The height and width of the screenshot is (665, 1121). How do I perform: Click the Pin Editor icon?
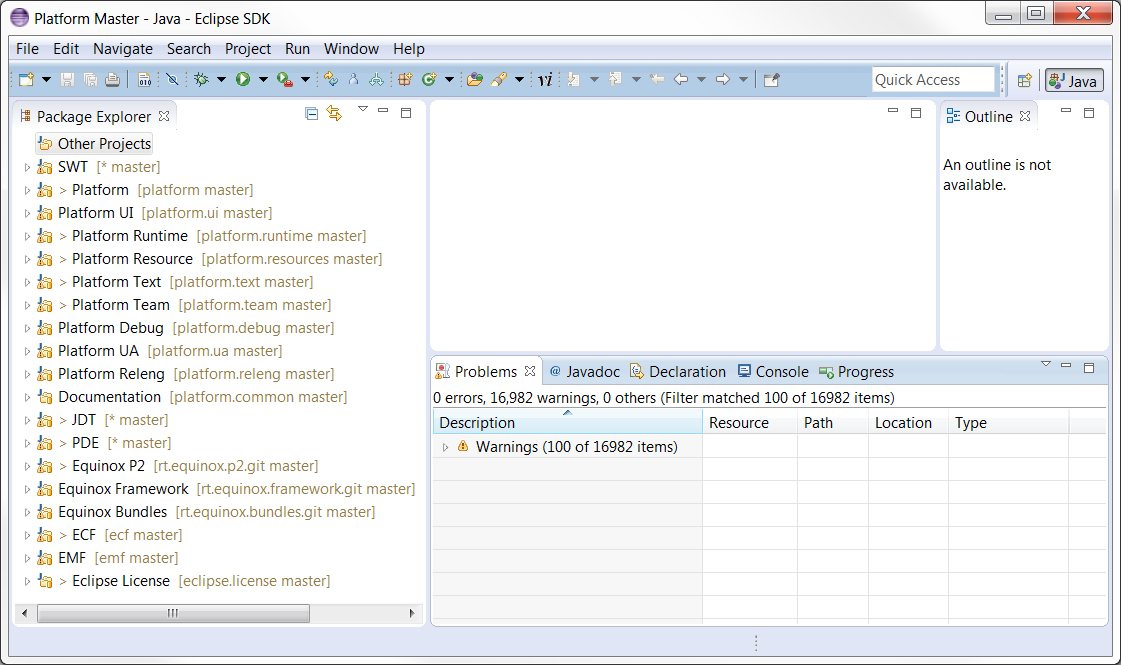click(771, 79)
